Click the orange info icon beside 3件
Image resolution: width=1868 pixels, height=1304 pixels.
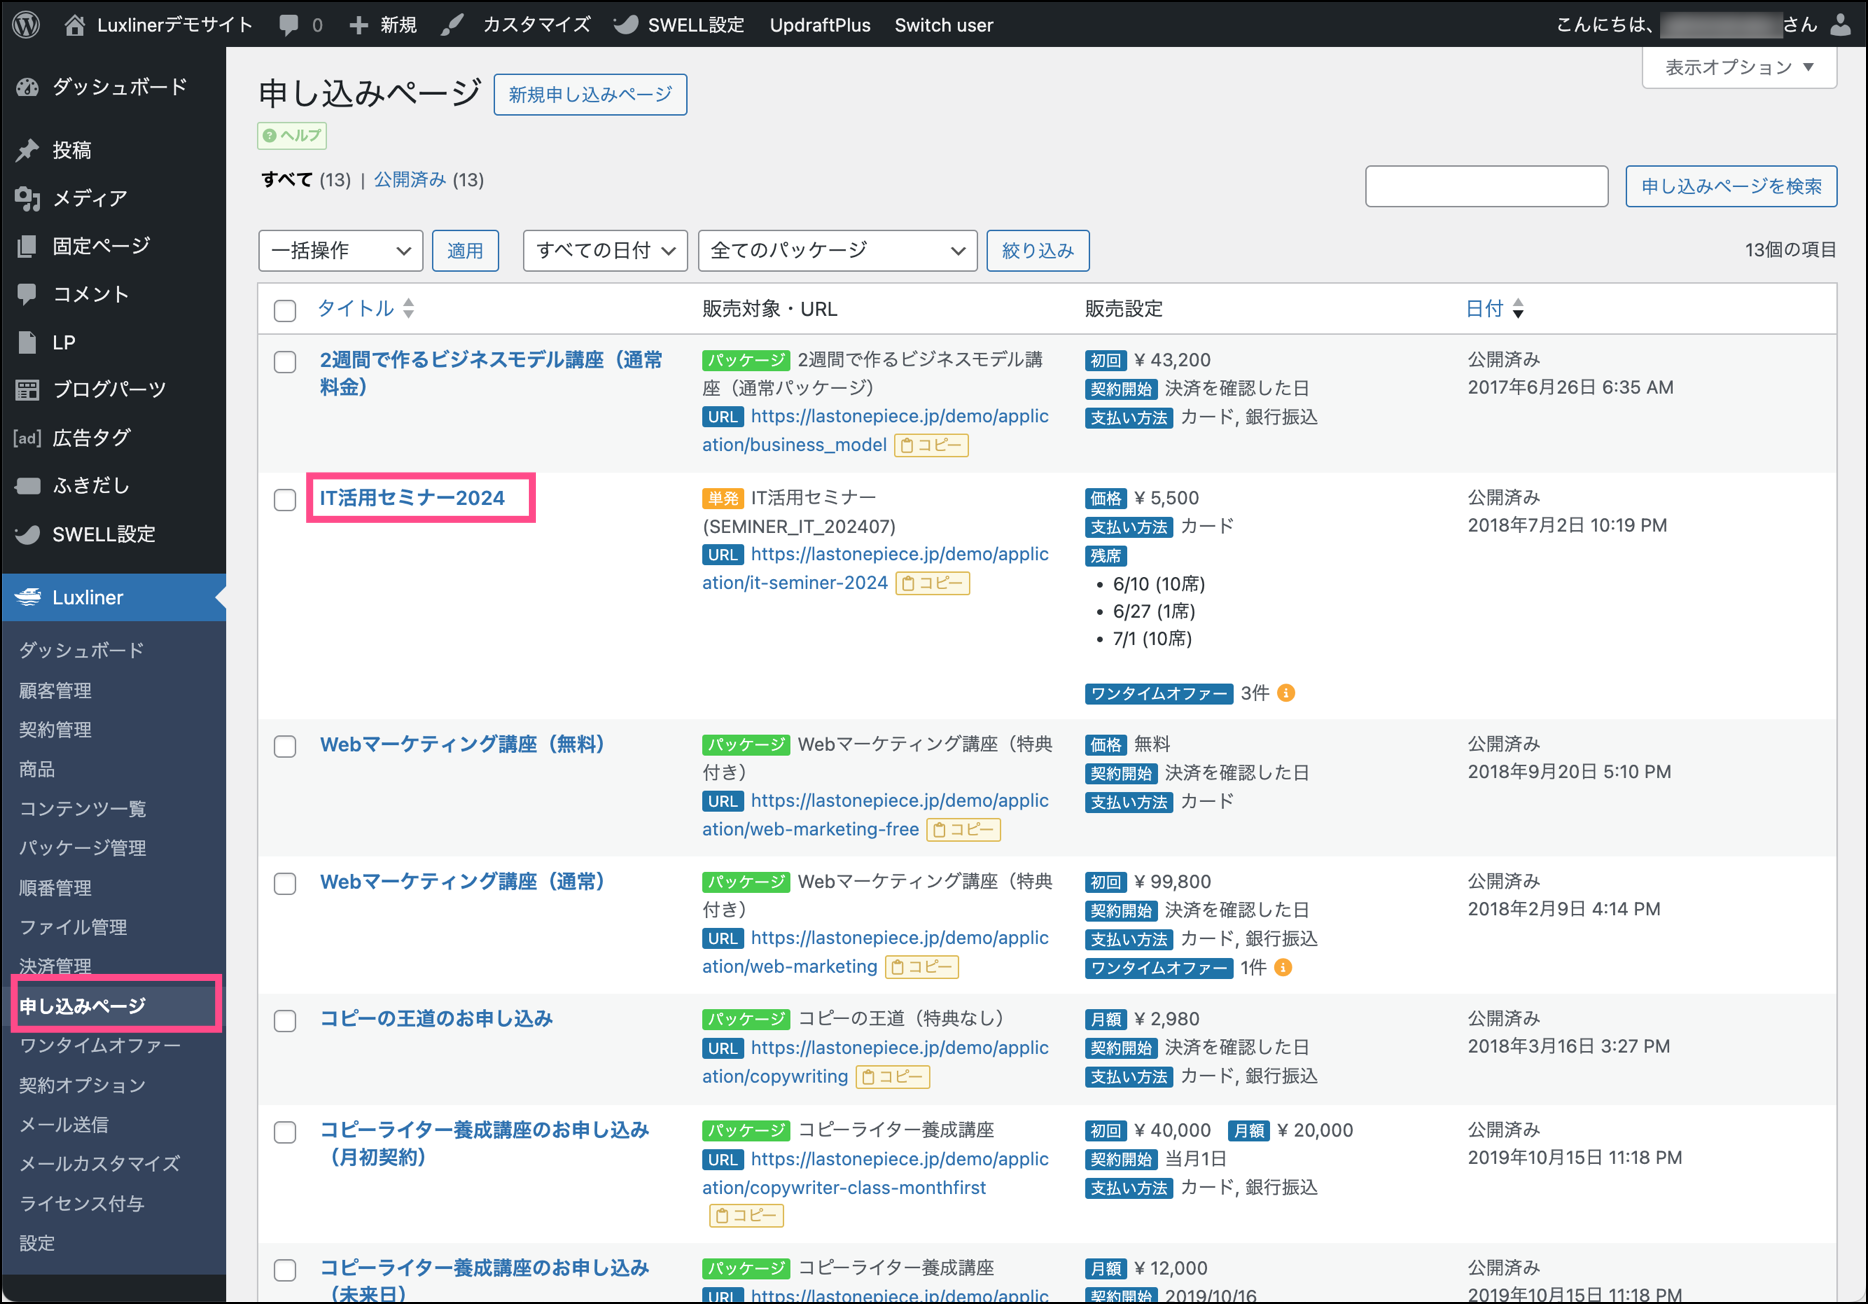[x=1287, y=693]
